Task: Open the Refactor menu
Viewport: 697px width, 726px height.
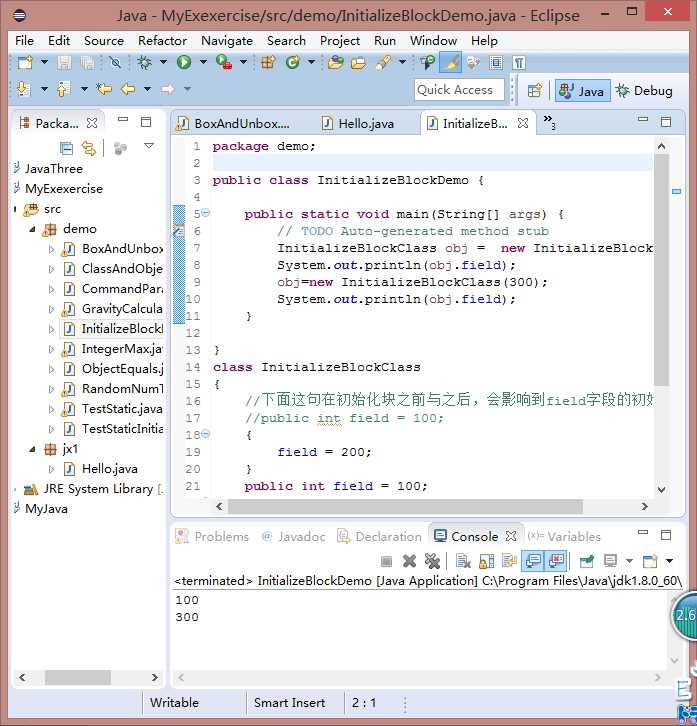Action: 163,41
